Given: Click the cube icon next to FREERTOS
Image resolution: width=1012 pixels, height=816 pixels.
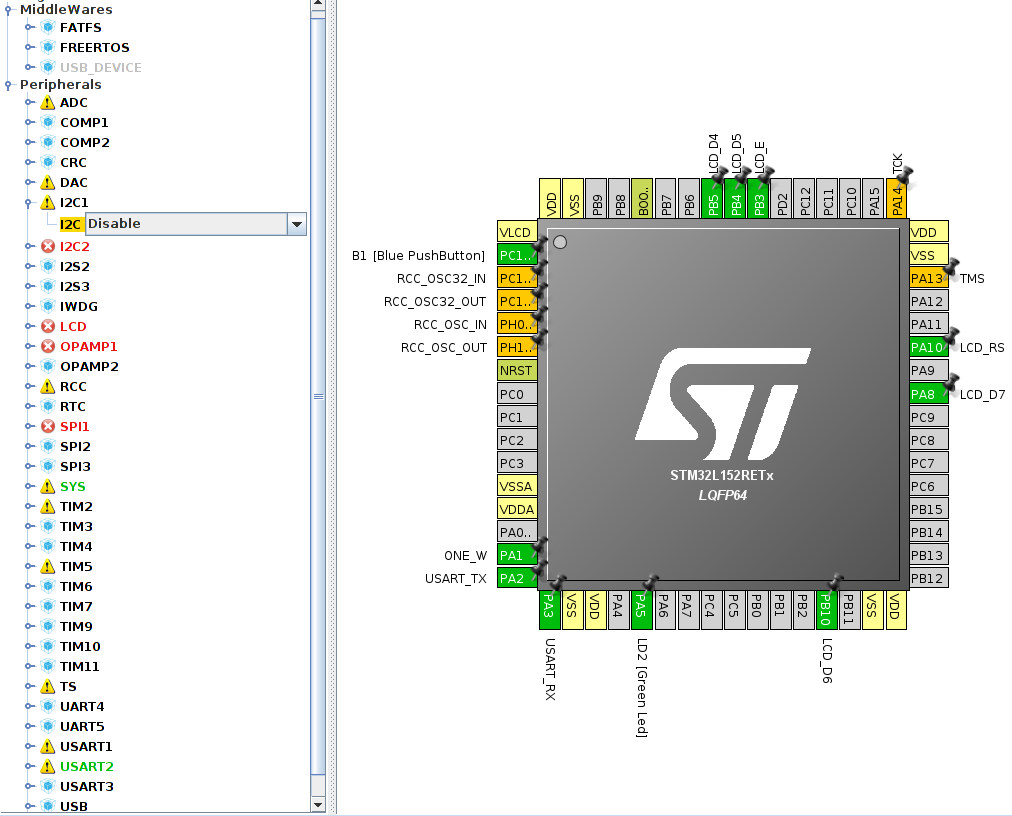Looking at the screenshot, I should (x=47, y=48).
